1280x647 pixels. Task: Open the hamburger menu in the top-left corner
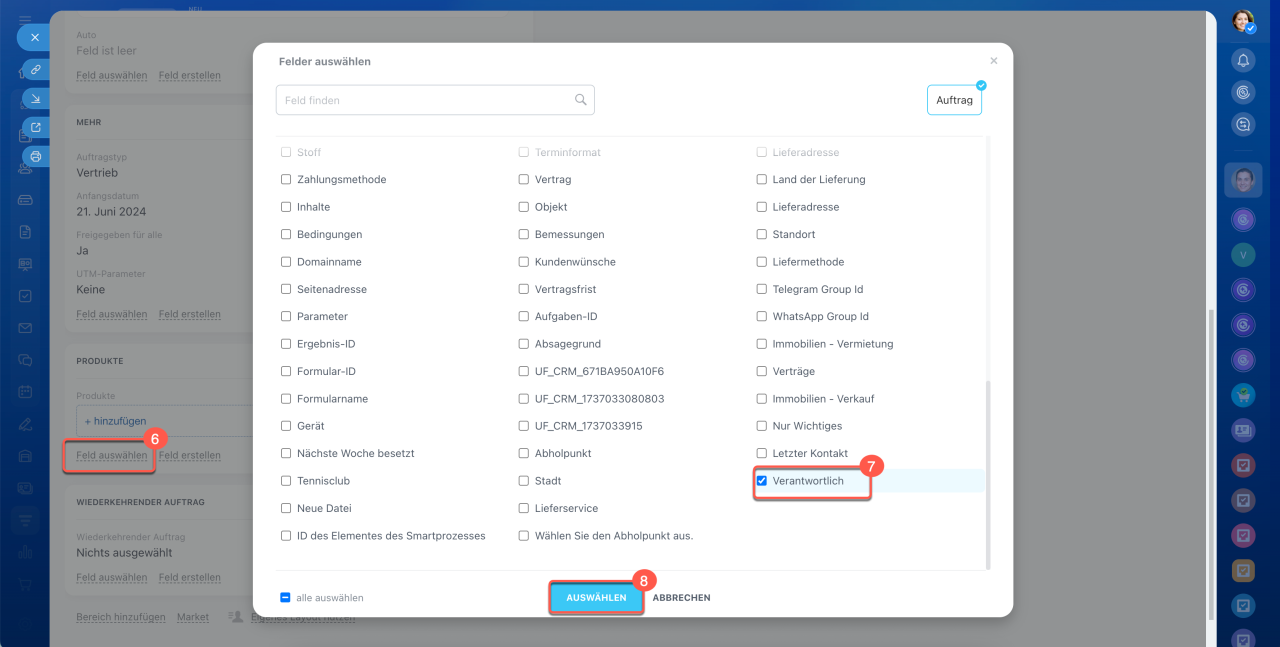(x=25, y=19)
